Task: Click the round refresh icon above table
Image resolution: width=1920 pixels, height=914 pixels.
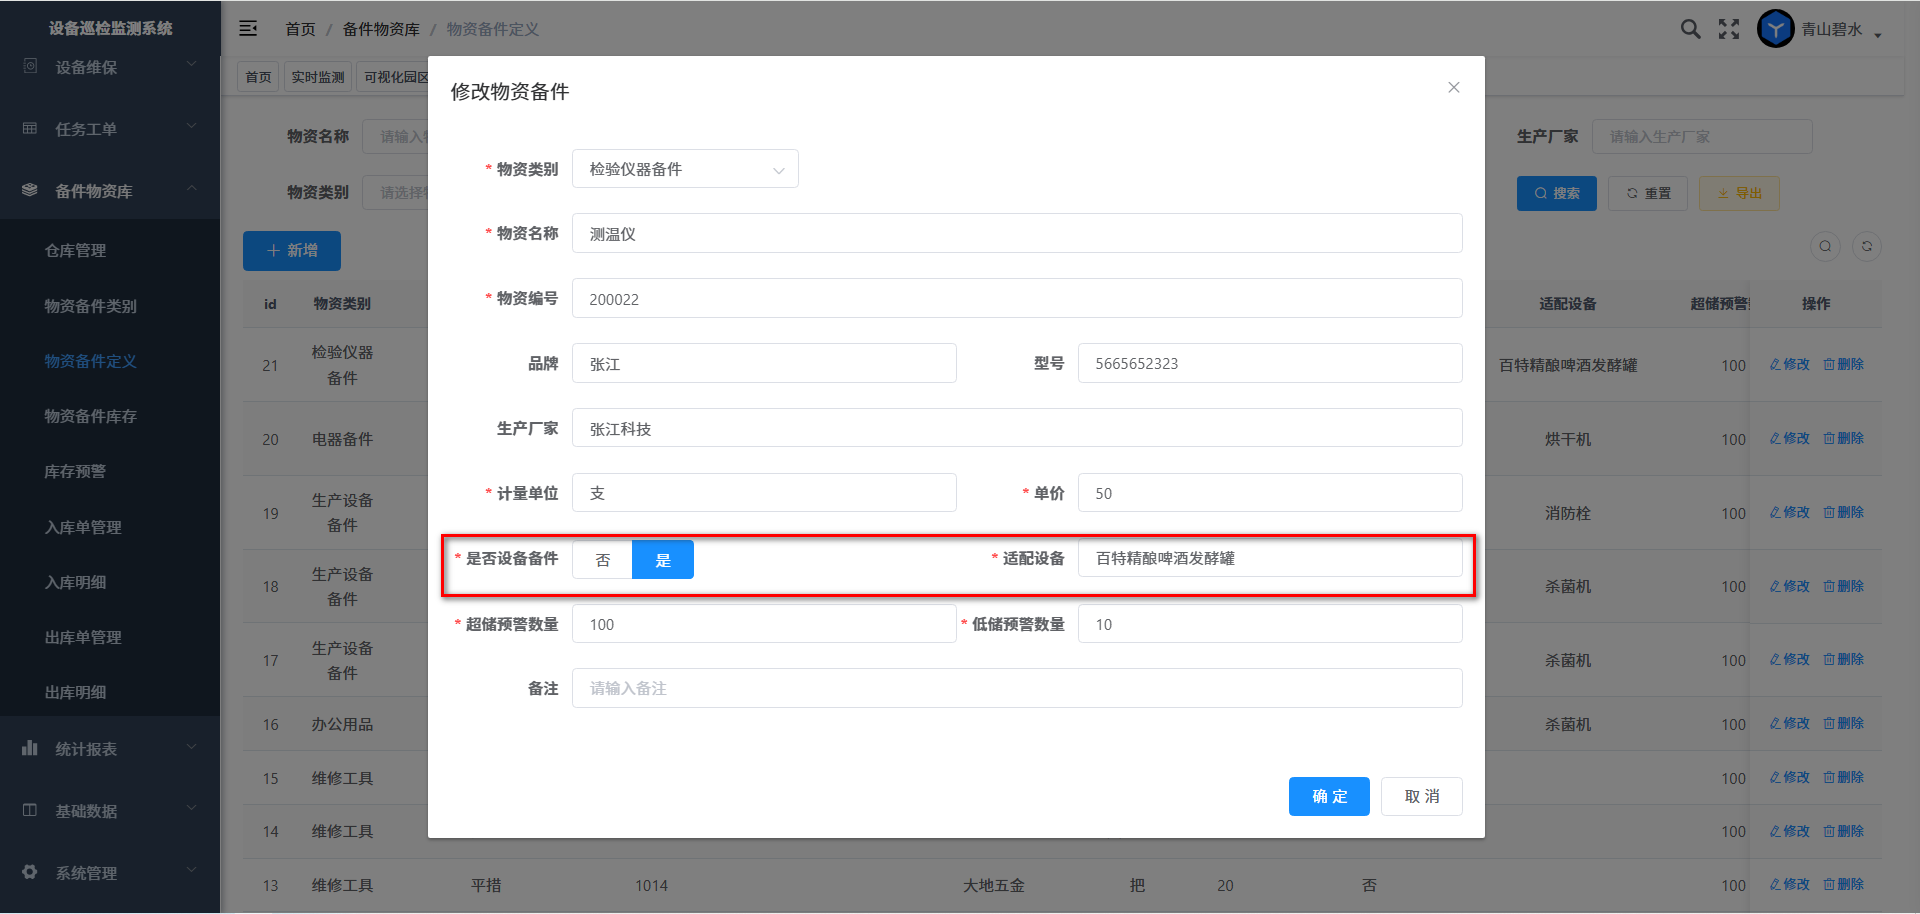Action: click(x=1866, y=247)
